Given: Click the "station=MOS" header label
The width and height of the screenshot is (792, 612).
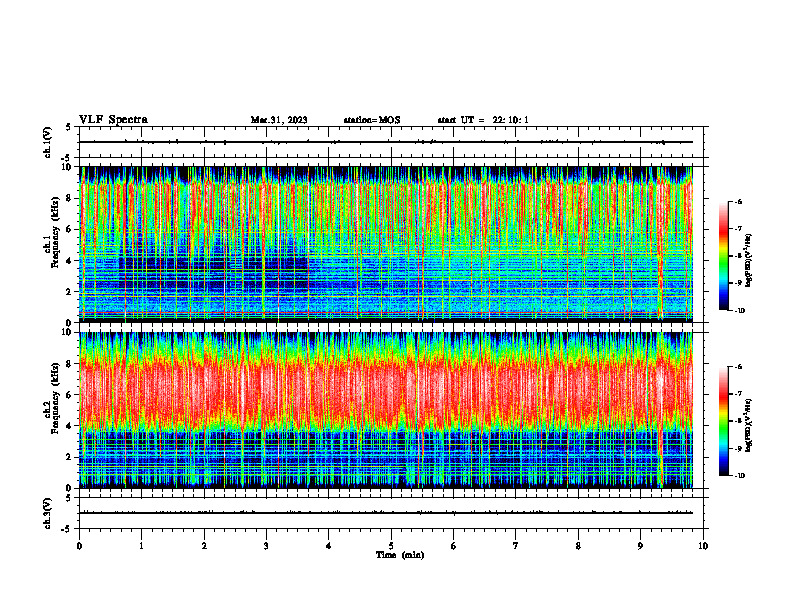Looking at the screenshot, I should (372, 120).
